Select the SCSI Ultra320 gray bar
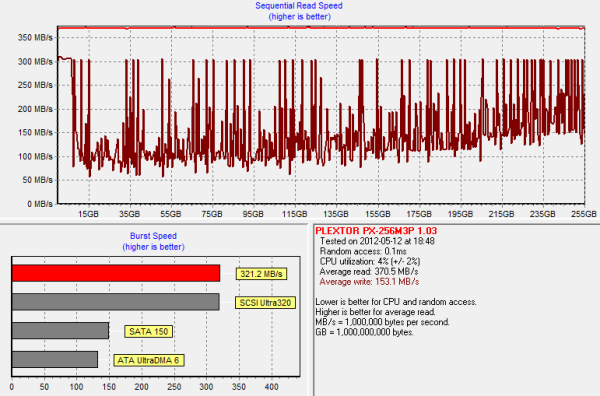Screen dimensions: 600x396 coord(116,302)
